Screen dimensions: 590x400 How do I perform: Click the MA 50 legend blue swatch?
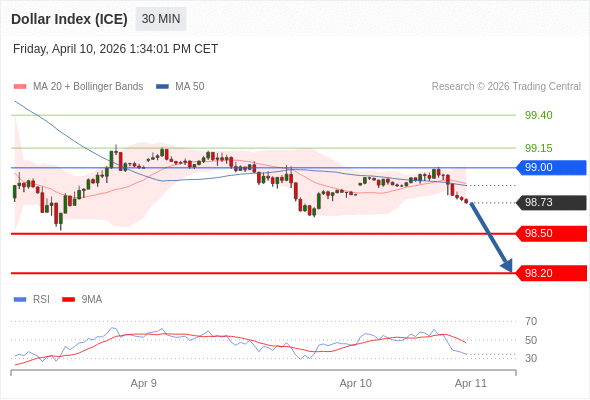click(x=162, y=87)
